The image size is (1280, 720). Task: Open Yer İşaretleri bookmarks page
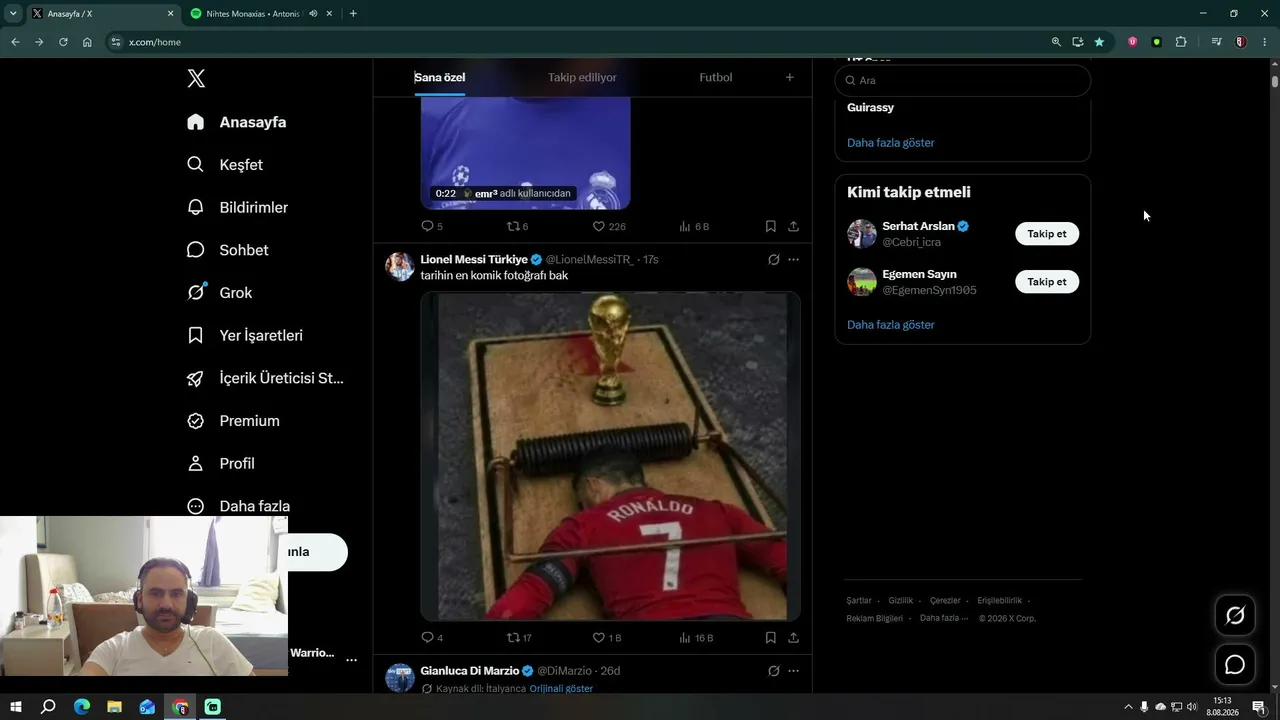coord(245,336)
